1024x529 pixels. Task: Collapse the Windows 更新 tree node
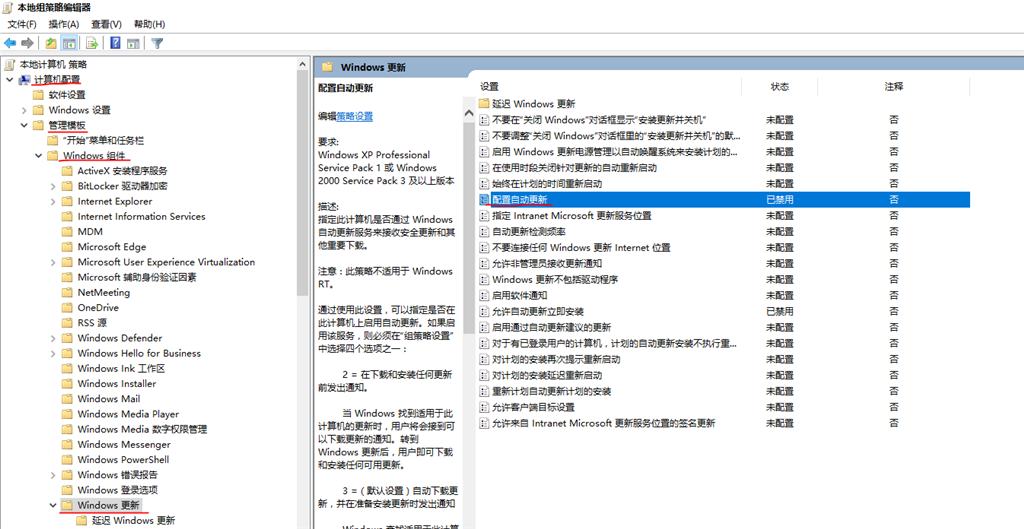53,505
